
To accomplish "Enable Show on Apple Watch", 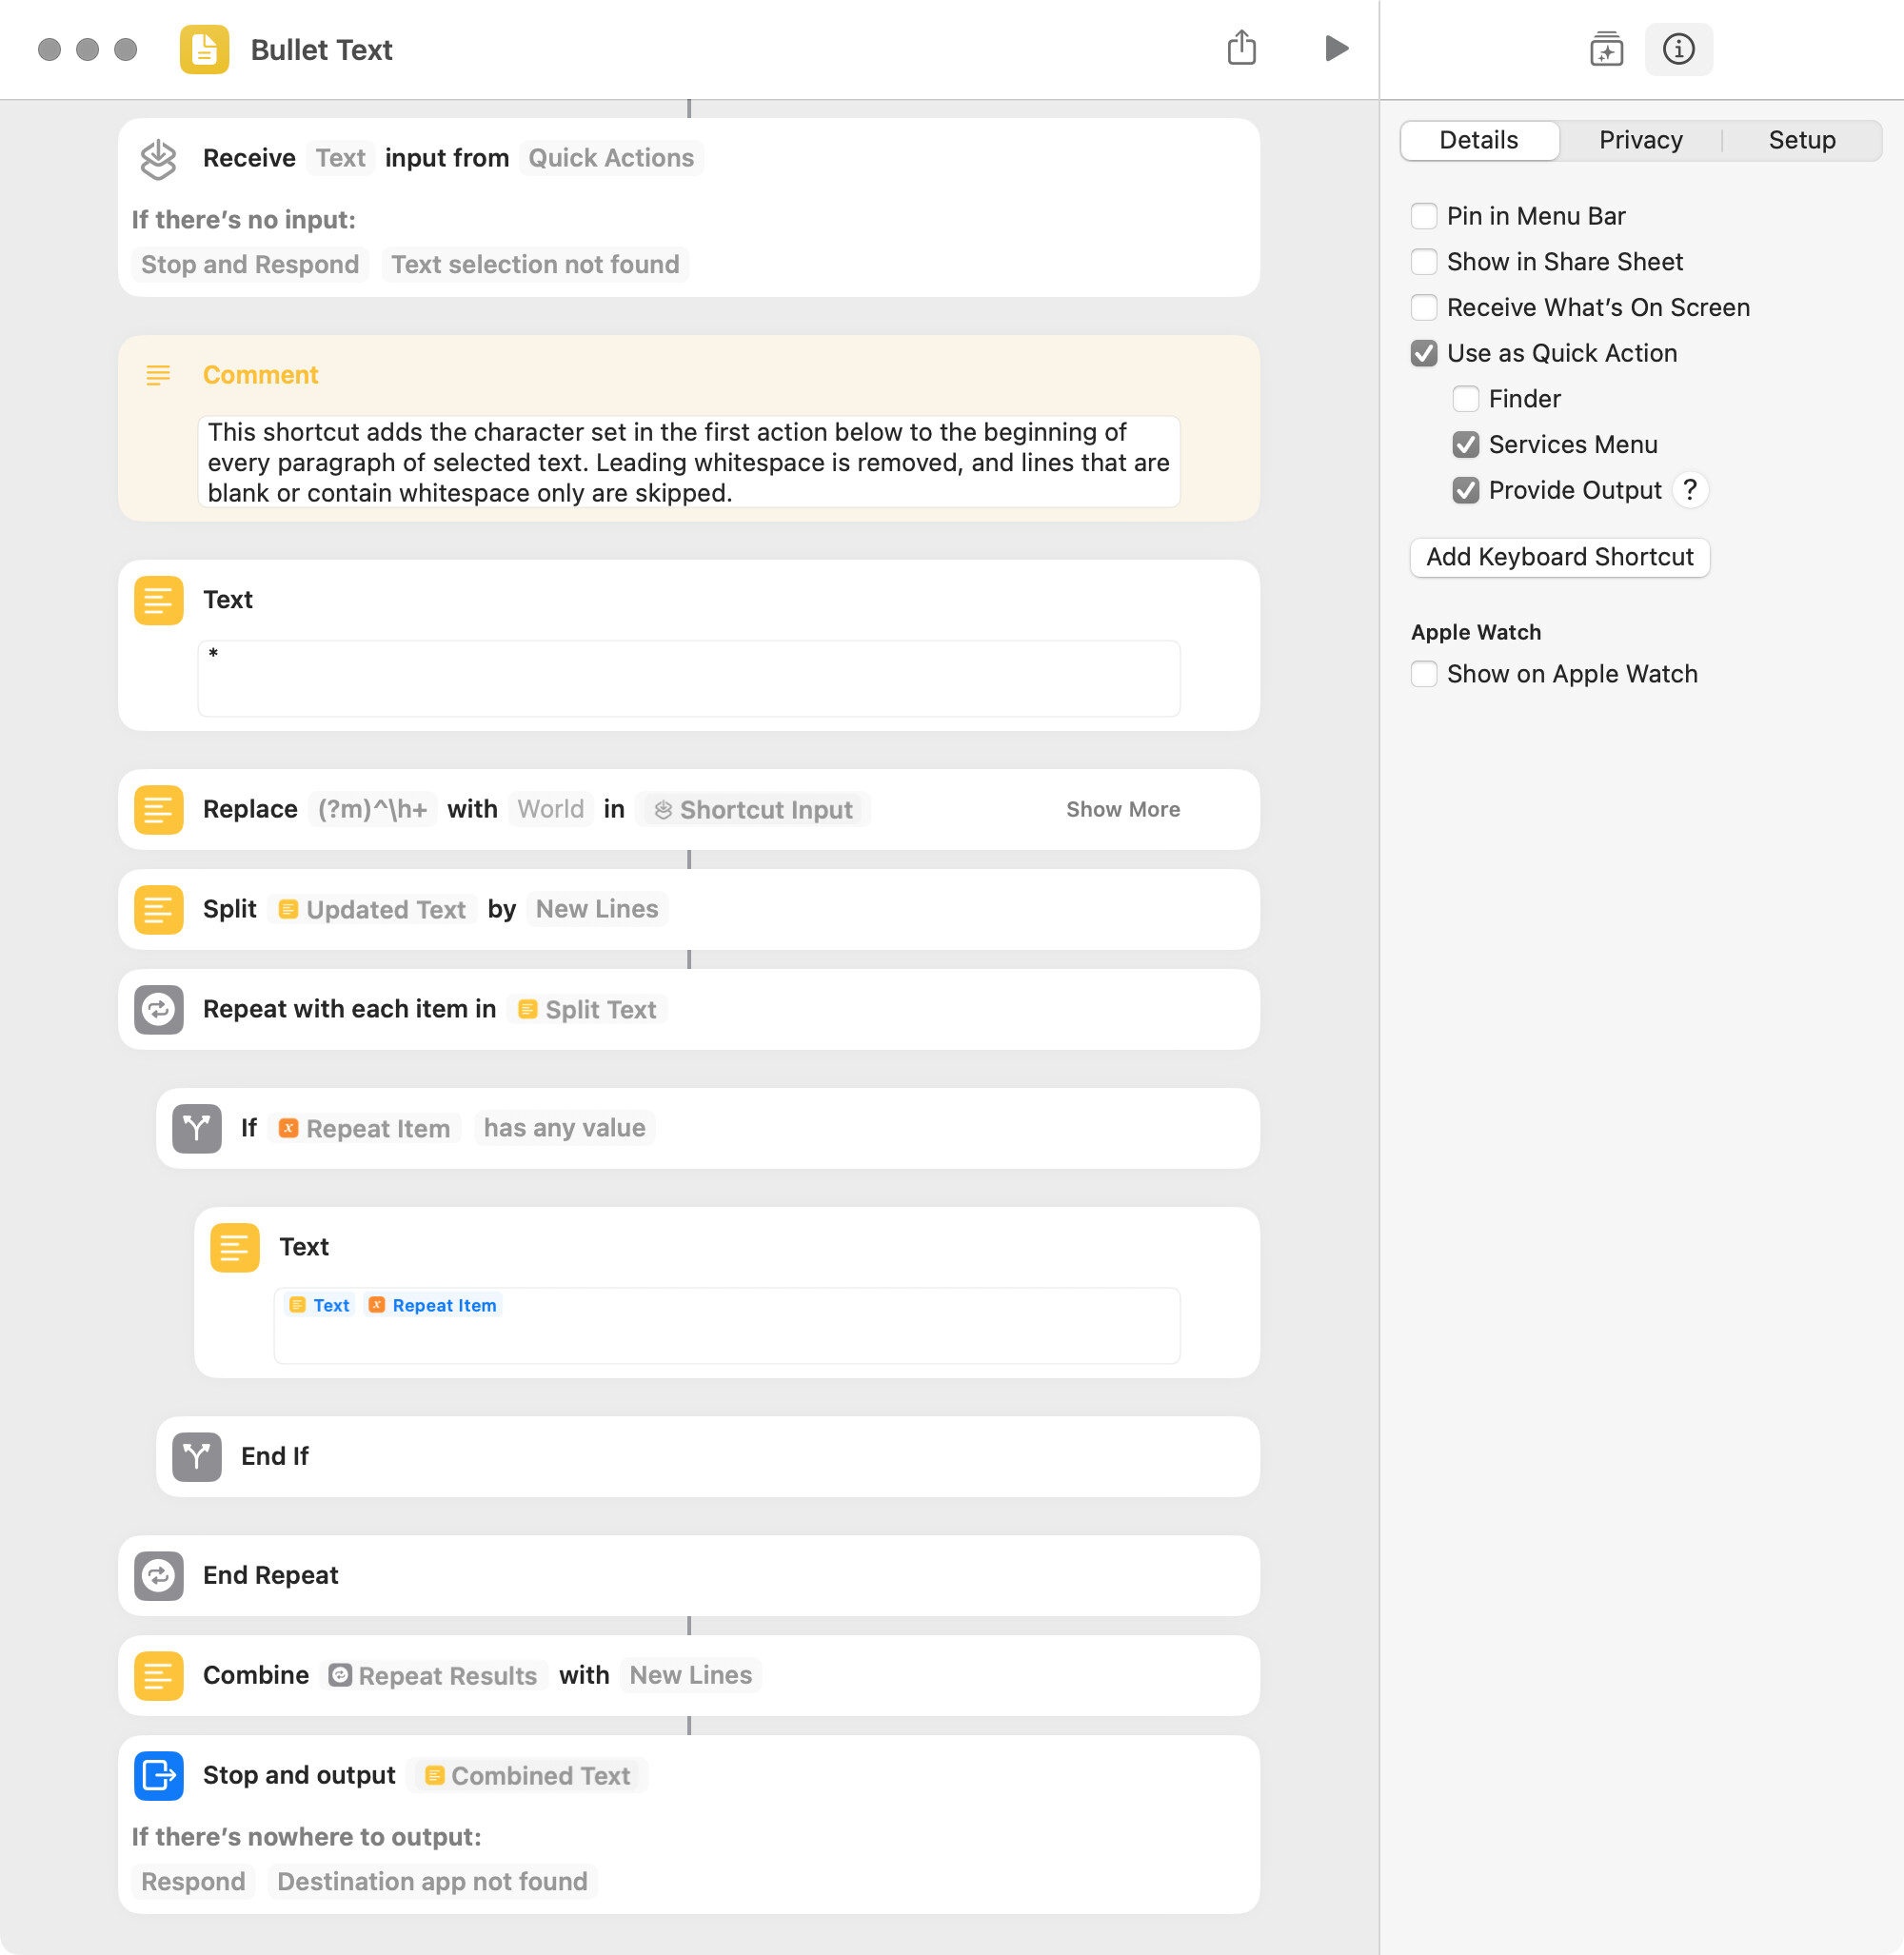I will tap(1423, 674).
